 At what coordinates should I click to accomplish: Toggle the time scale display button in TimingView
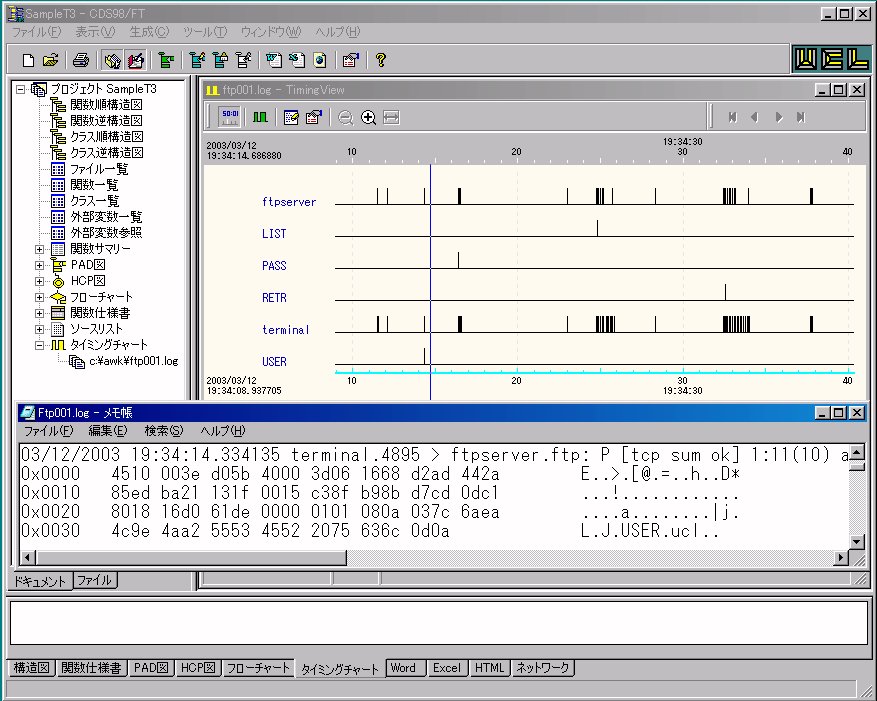[x=229, y=118]
